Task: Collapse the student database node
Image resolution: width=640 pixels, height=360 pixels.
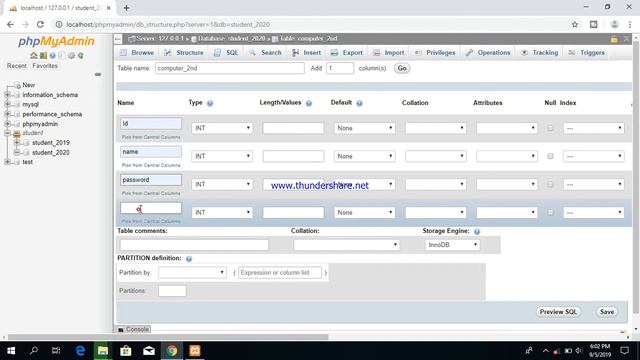Action: point(7,133)
